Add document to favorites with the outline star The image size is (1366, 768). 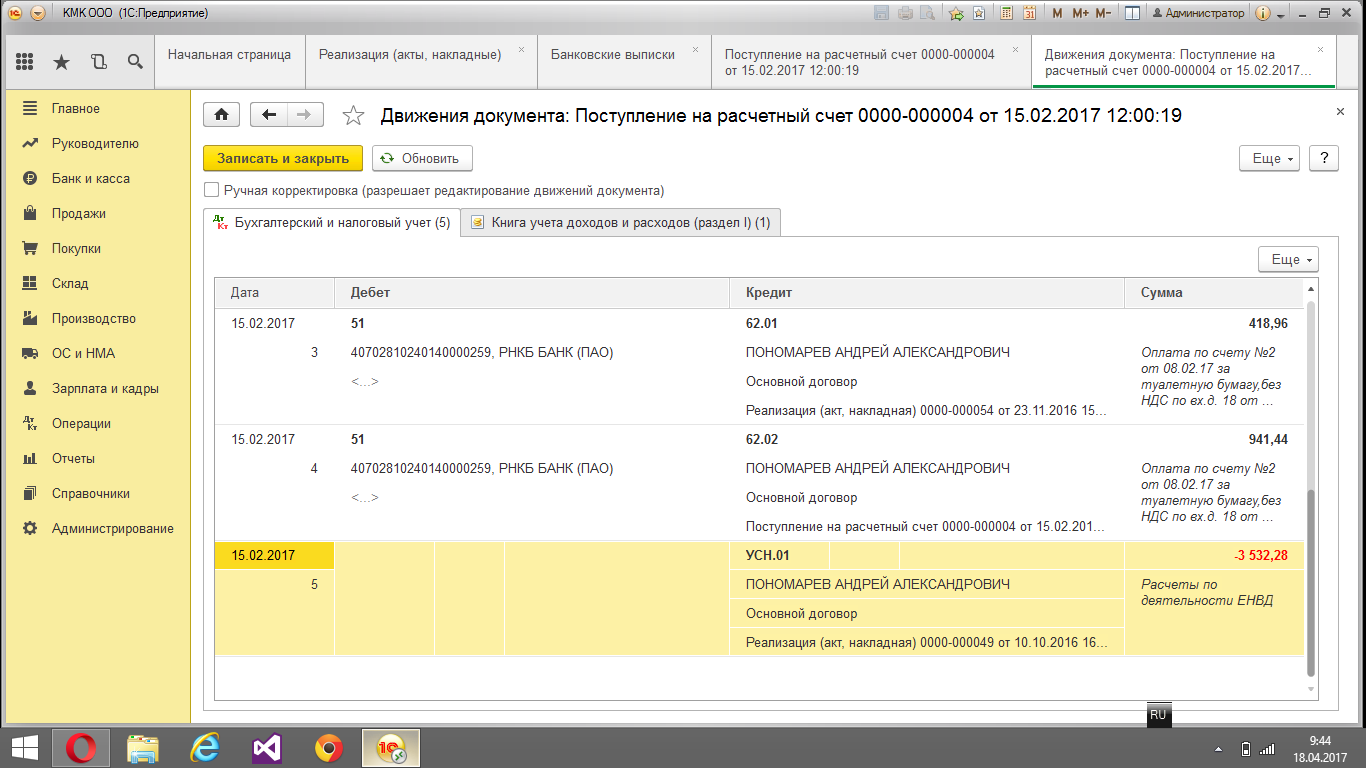(353, 116)
